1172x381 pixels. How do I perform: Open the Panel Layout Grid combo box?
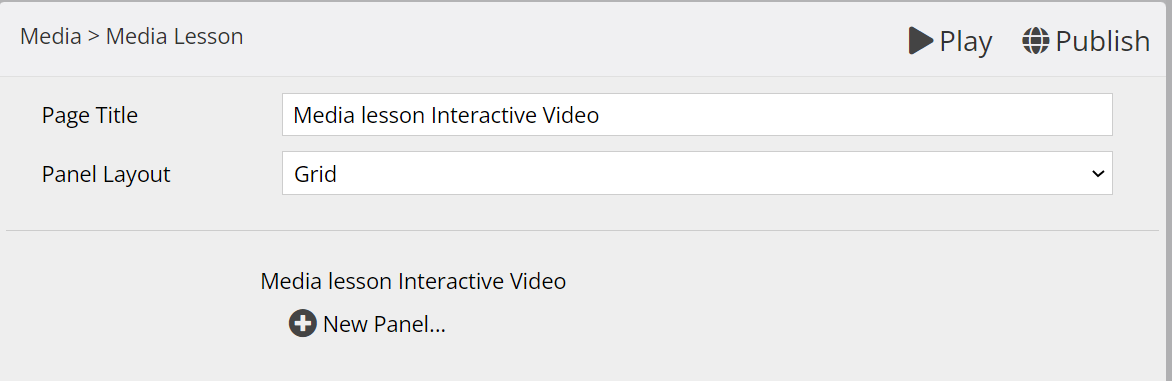(x=697, y=173)
